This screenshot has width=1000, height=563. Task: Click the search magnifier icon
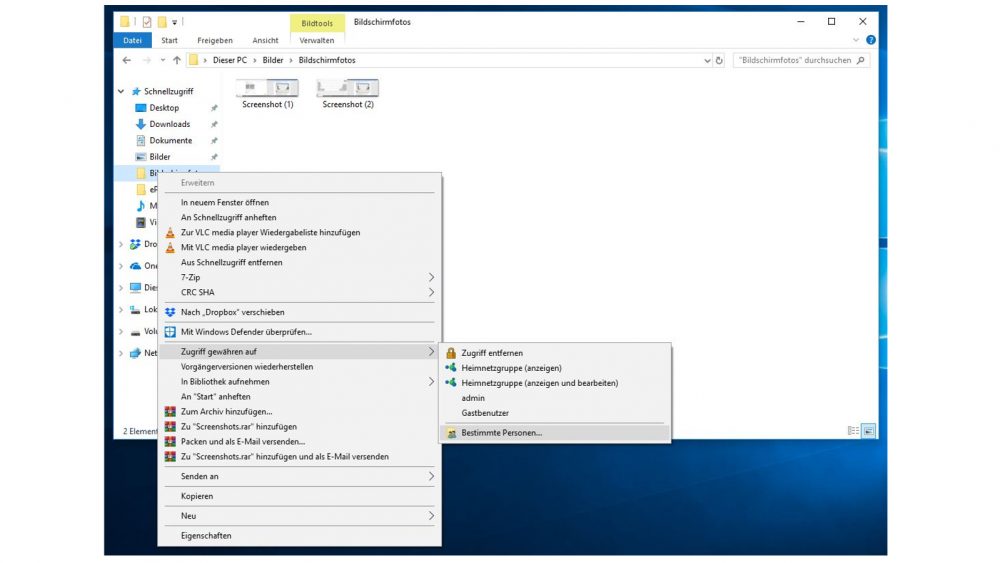pyautogui.click(x=861, y=61)
